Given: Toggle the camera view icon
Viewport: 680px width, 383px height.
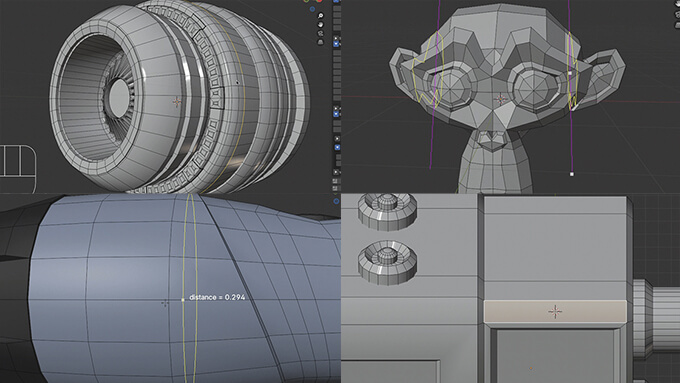Looking at the screenshot, I should coord(320,33).
